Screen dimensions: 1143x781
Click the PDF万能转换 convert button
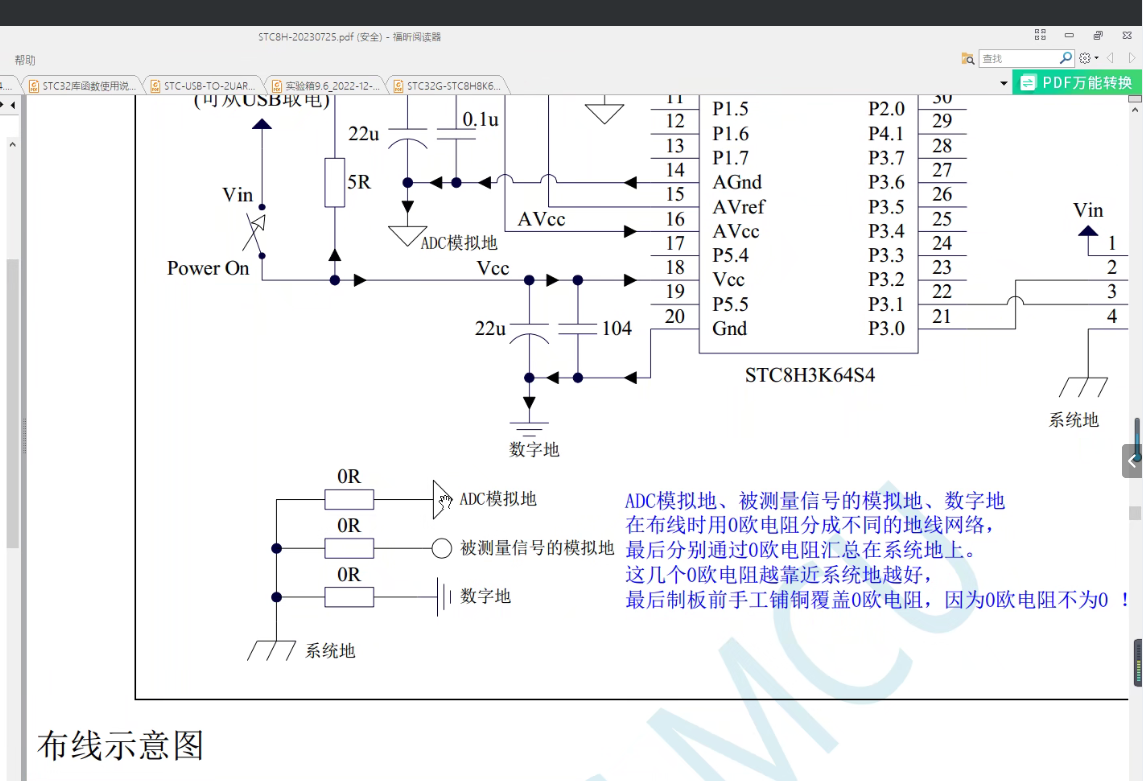click(x=1077, y=82)
